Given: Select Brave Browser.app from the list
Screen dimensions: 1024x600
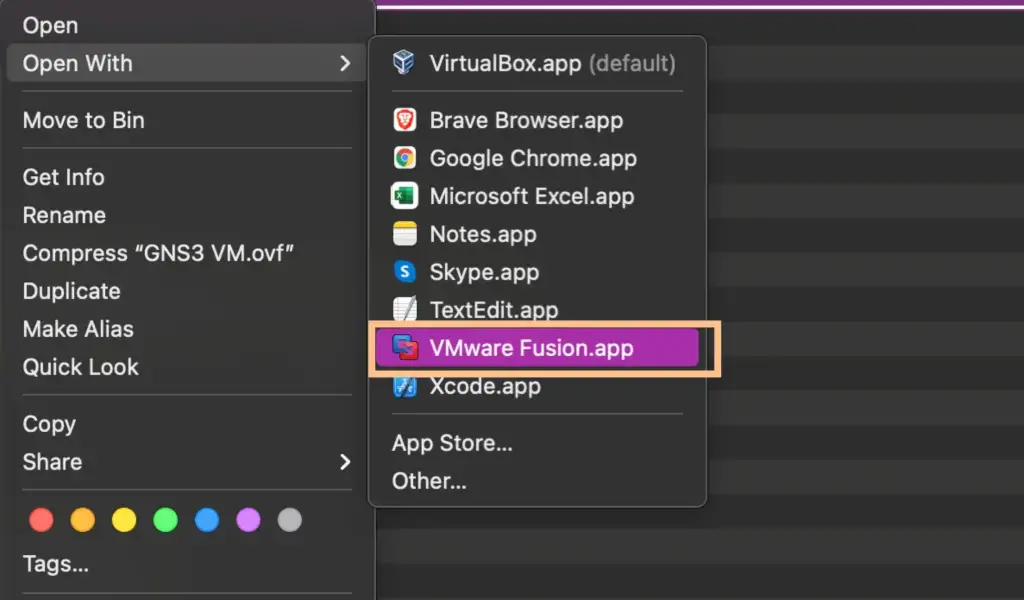Looking at the screenshot, I should point(525,120).
